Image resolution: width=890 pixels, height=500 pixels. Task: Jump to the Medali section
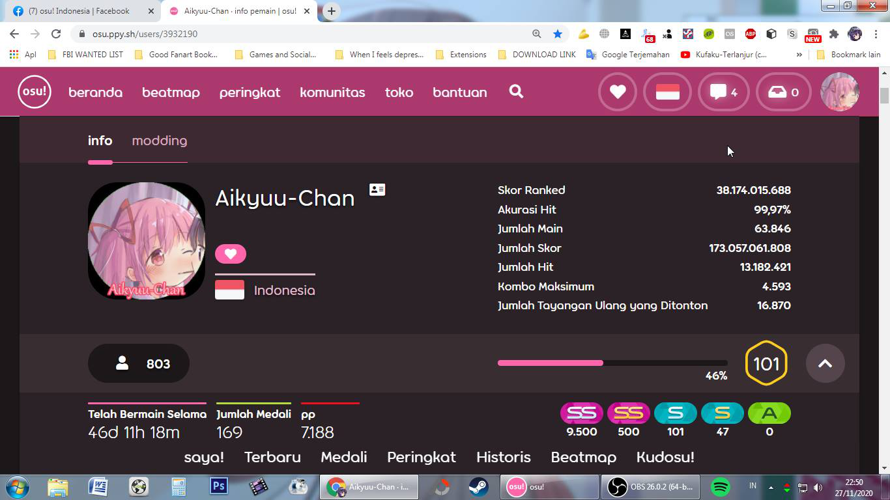pyautogui.click(x=344, y=457)
